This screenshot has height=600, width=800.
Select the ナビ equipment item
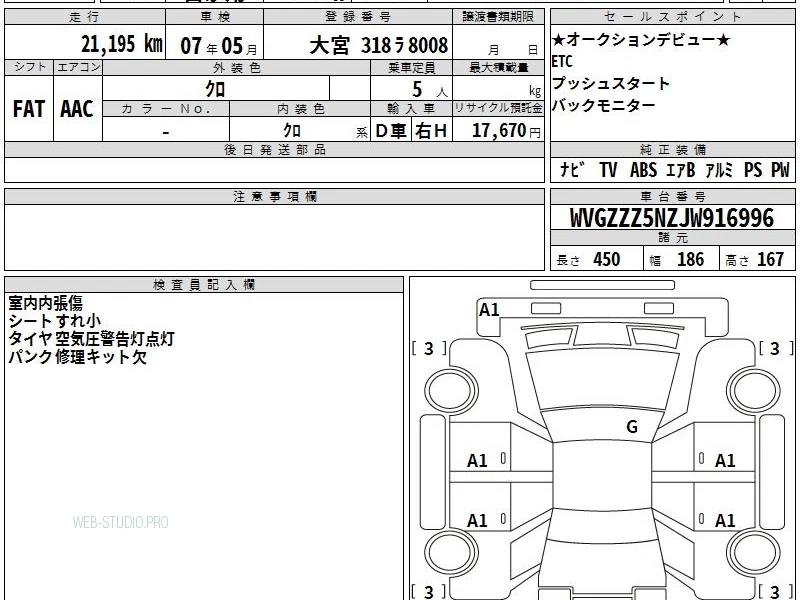tap(572, 169)
